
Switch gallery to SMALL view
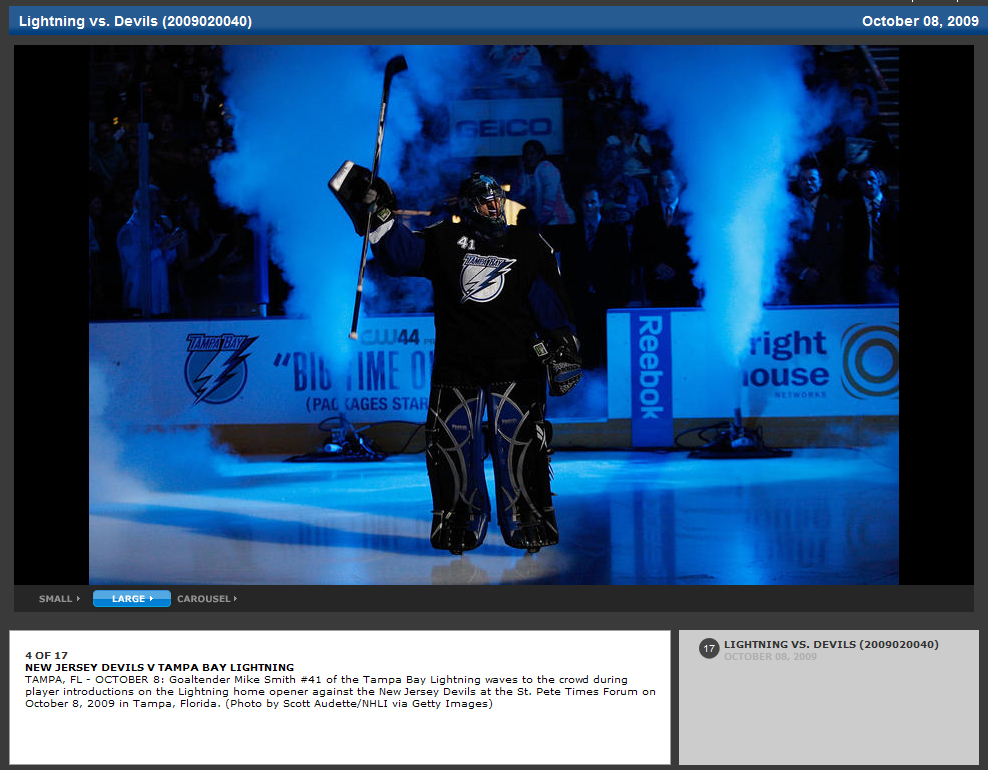click(x=59, y=599)
